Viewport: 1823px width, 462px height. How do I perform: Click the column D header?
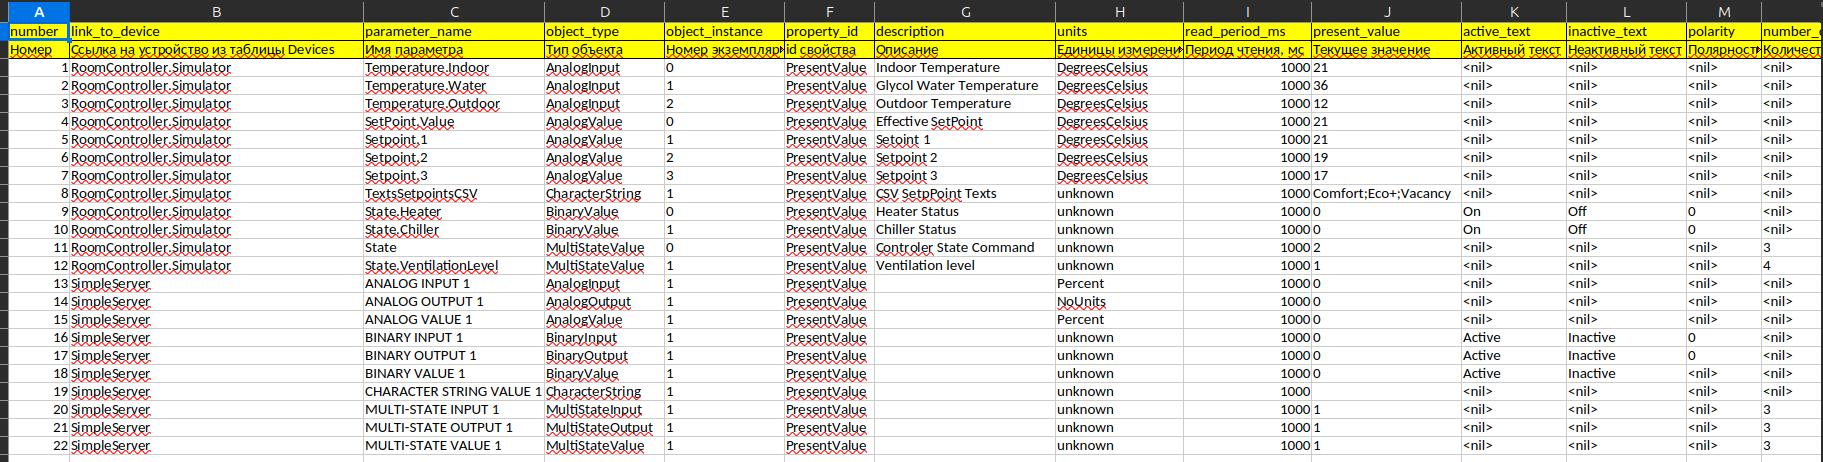coord(604,12)
